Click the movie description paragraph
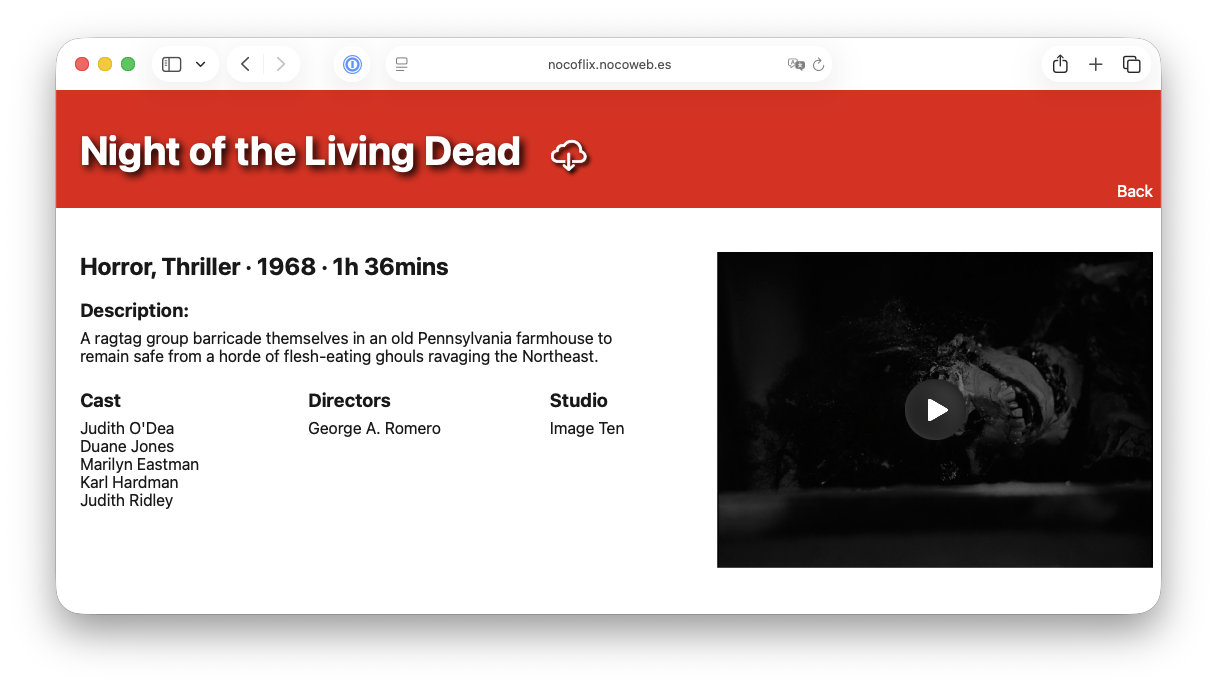Viewport: 1217px width, 688px height. pyautogui.click(x=346, y=347)
